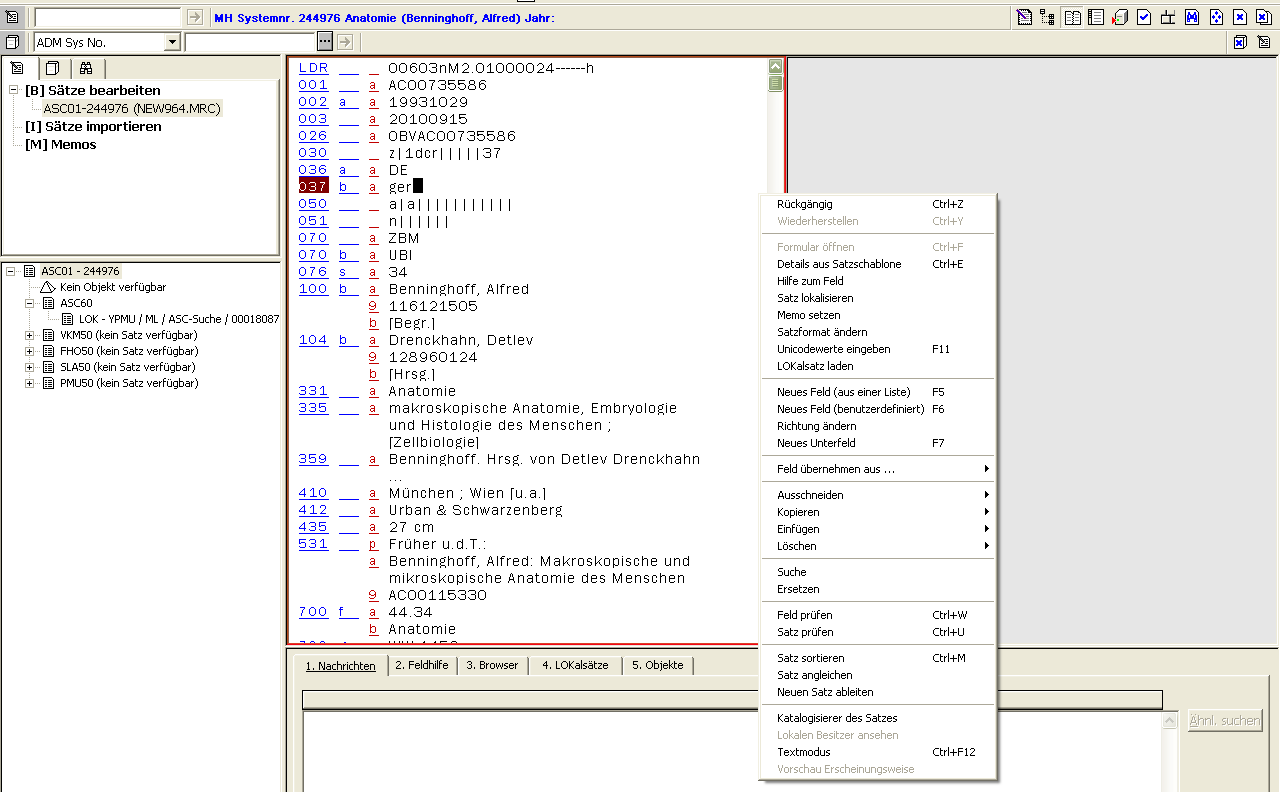1280x792 pixels.
Task: Click the record icon left of top search field
Action: pyautogui.click(x=12, y=17)
